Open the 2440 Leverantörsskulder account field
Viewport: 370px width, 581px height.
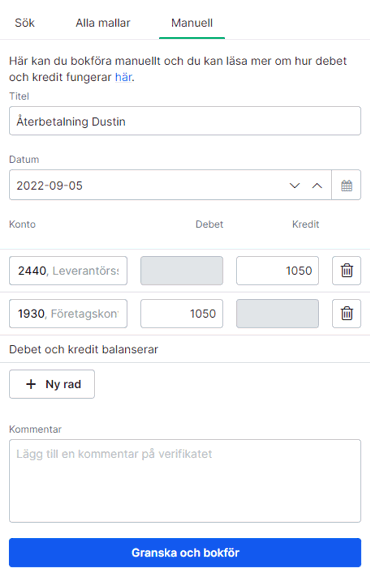[68, 270]
